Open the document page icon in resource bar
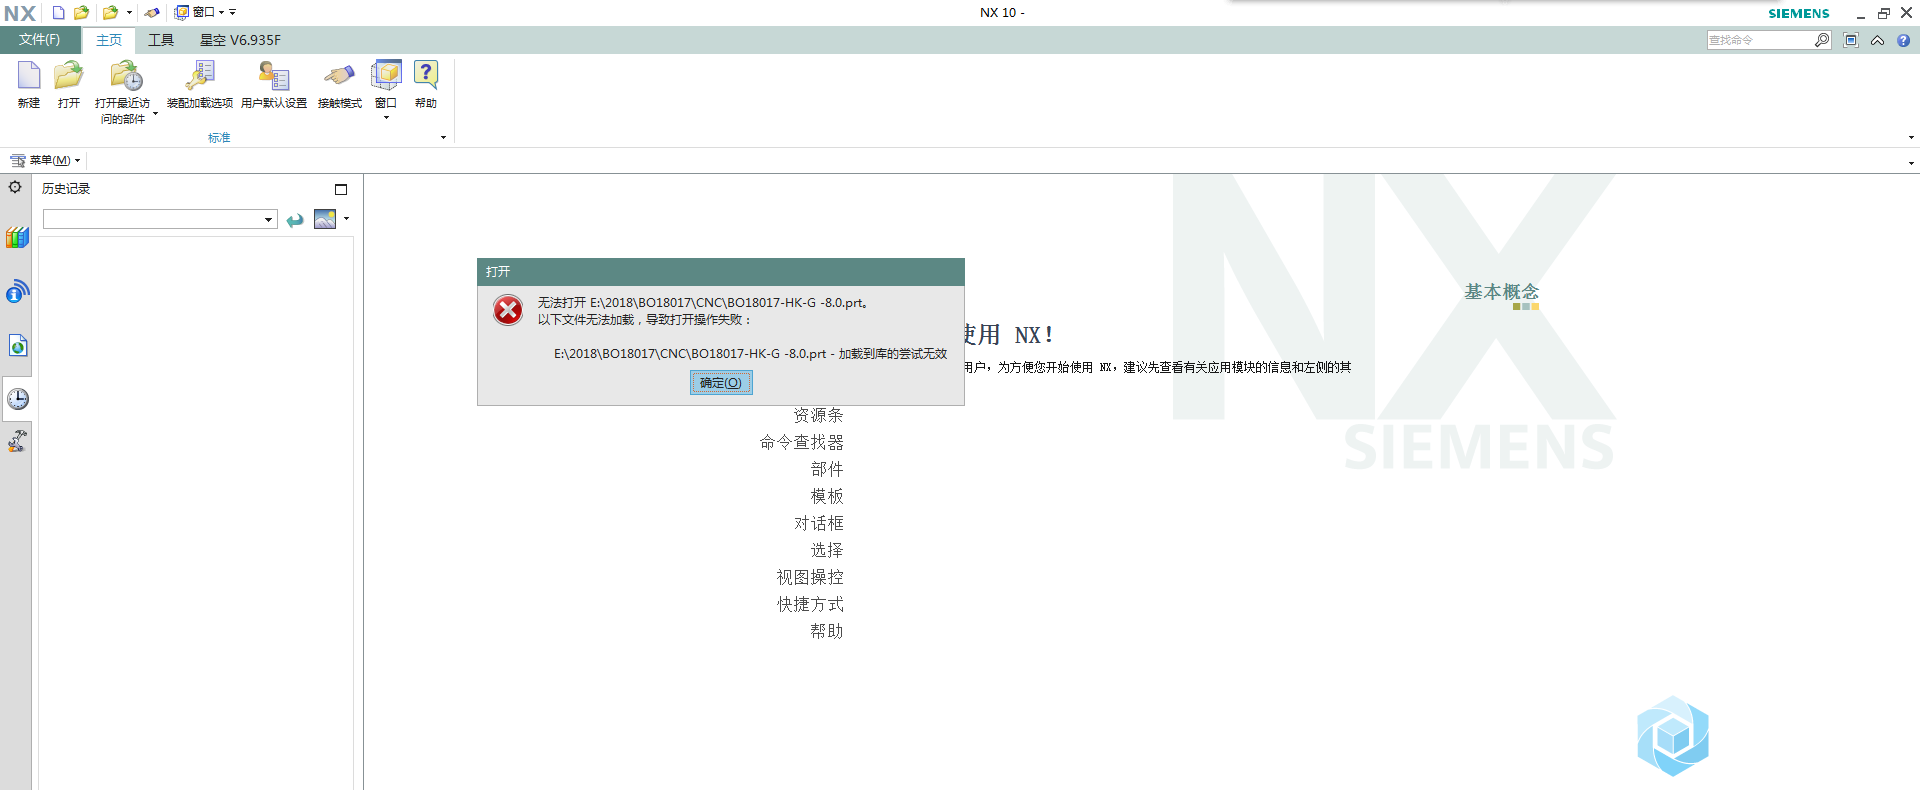 click(18, 346)
